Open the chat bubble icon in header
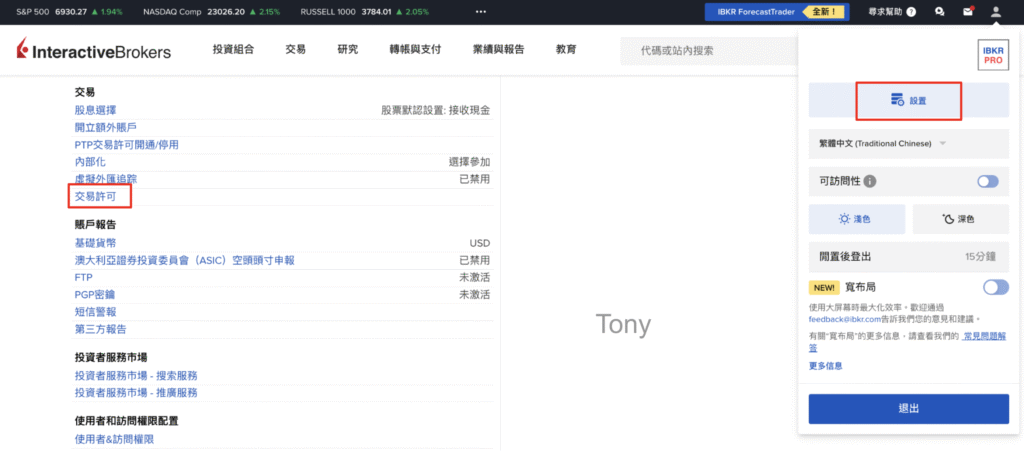1024x470 pixels. [x=939, y=12]
